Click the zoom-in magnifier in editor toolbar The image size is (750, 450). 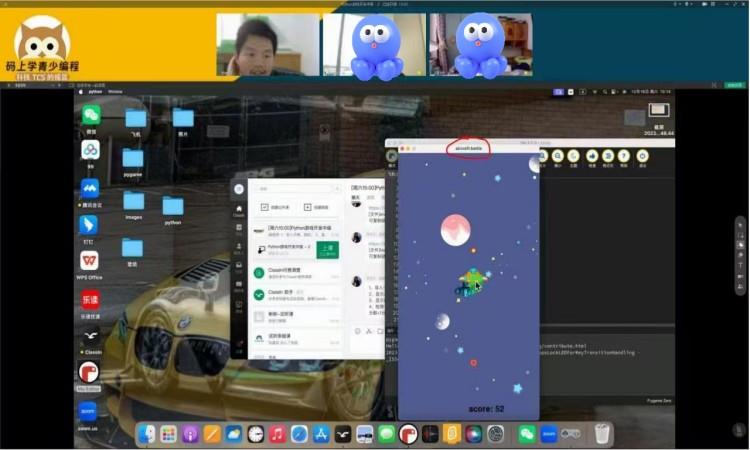(543, 156)
